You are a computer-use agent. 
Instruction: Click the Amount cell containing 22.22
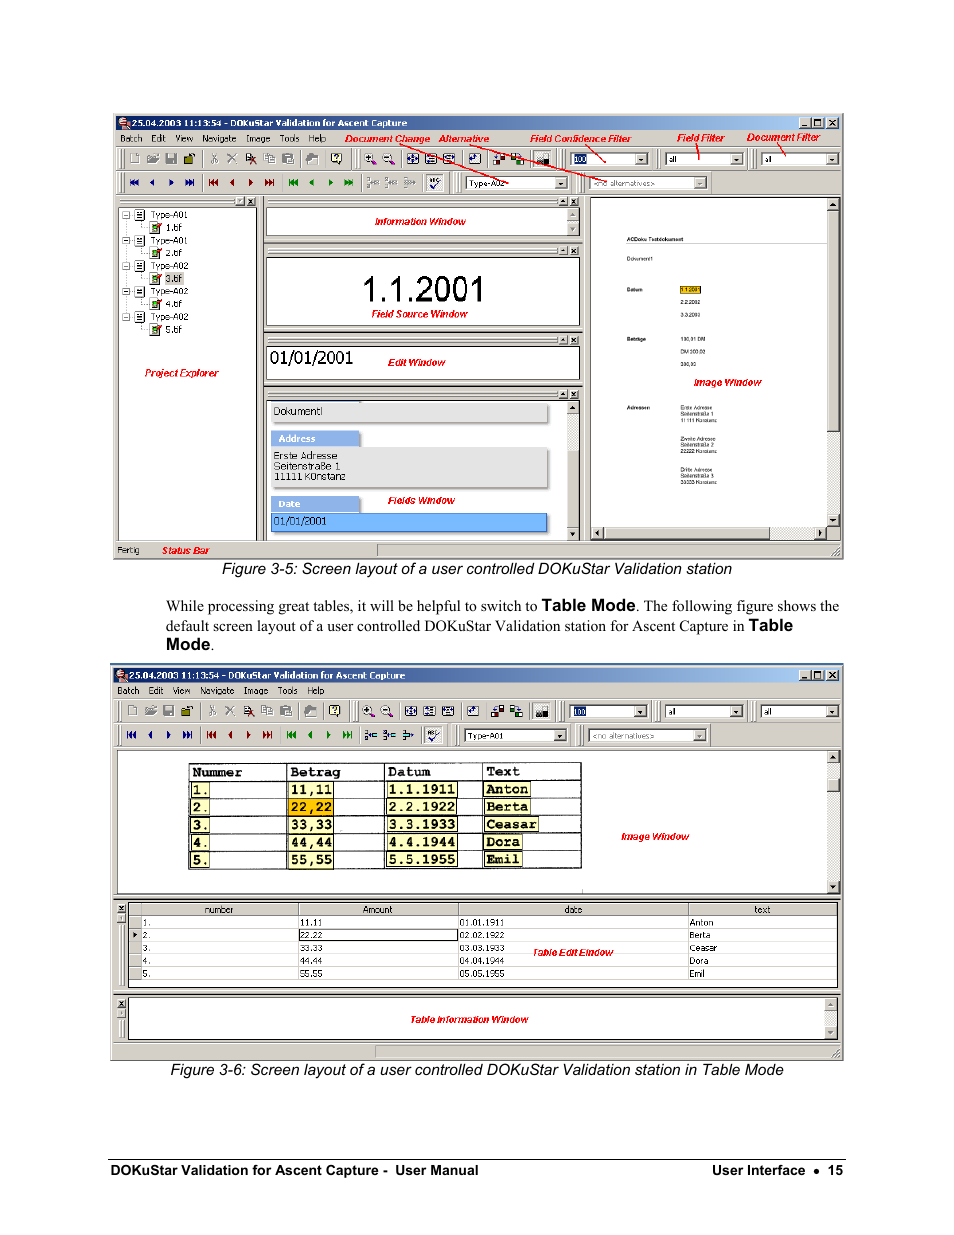[x=378, y=935]
